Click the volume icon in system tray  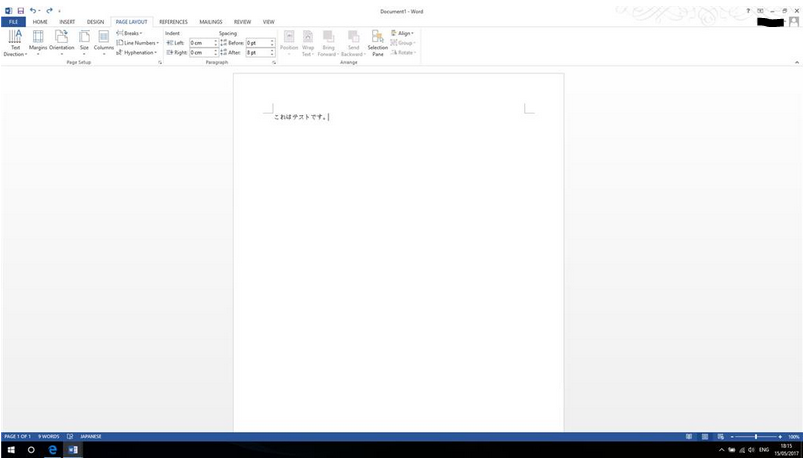pos(751,450)
